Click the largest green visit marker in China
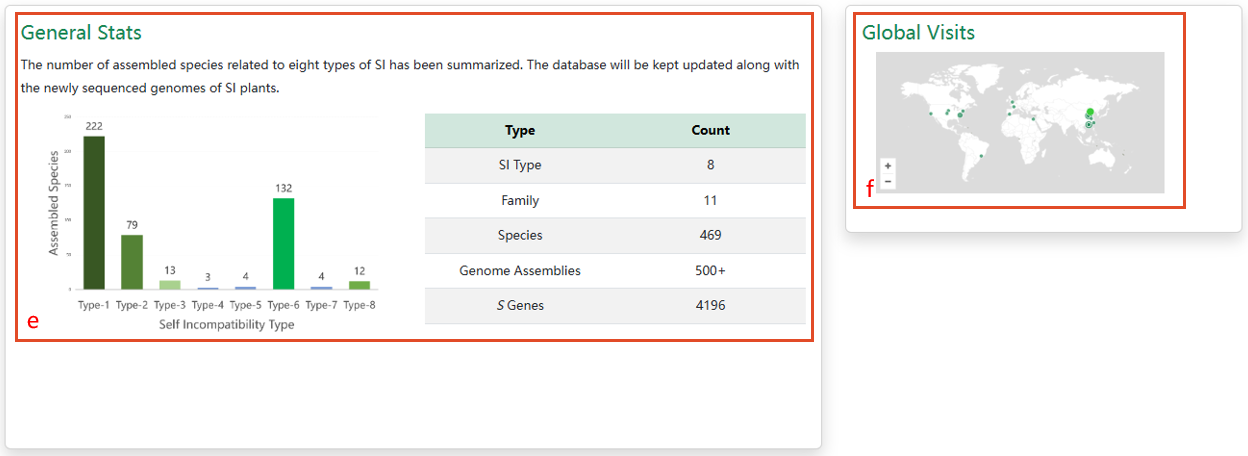 tap(1089, 113)
